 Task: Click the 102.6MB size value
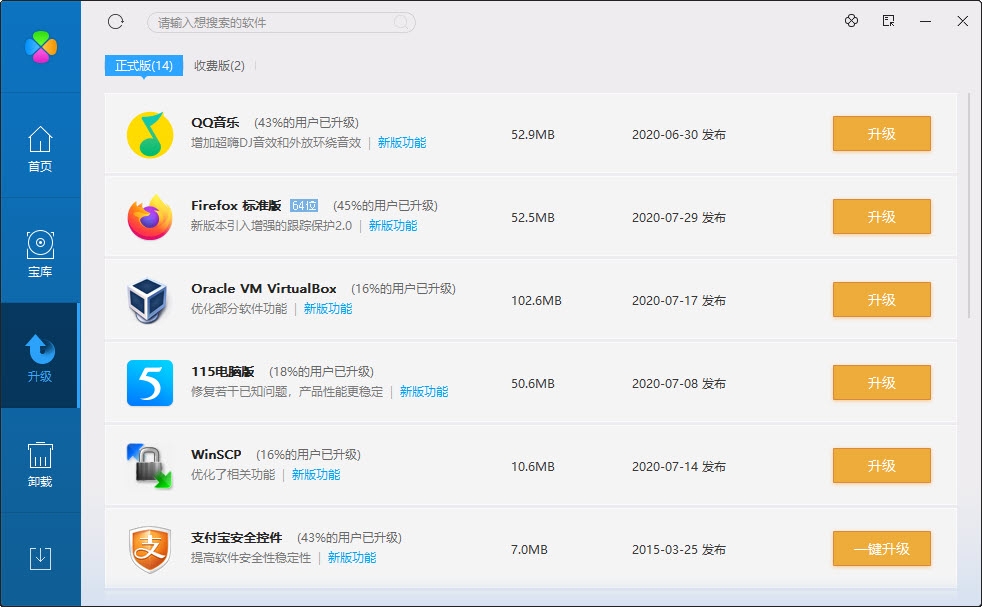536,301
